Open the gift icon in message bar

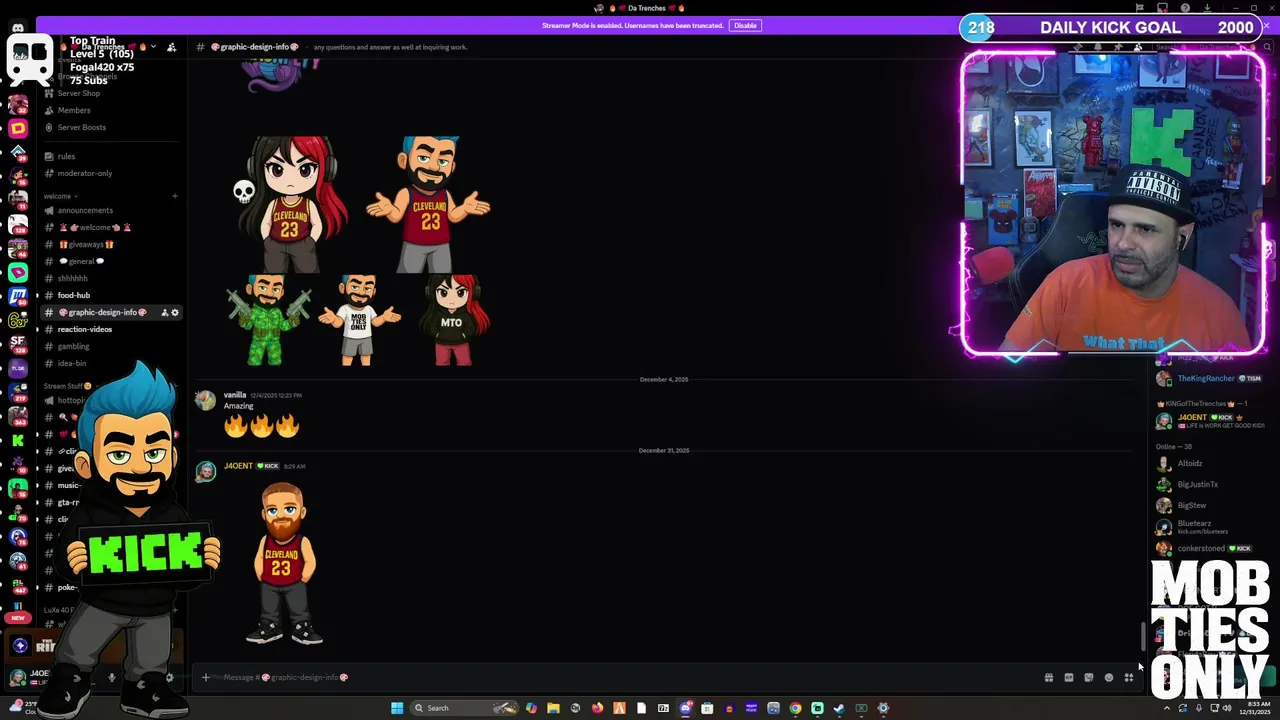pos(1049,677)
